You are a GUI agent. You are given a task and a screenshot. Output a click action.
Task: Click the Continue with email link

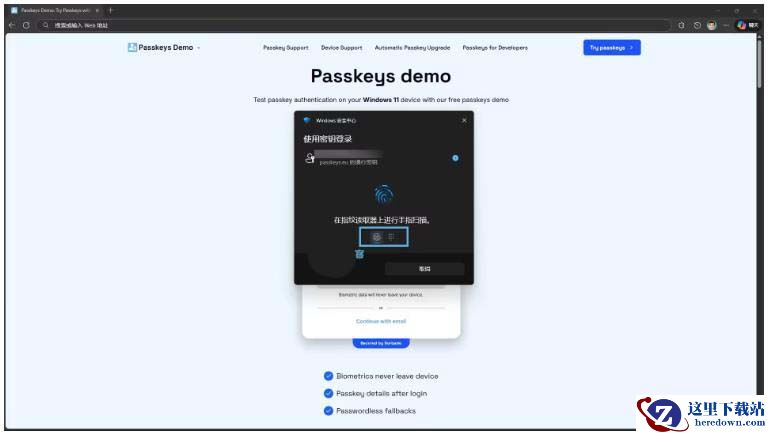pyautogui.click(x=381, y=321)
